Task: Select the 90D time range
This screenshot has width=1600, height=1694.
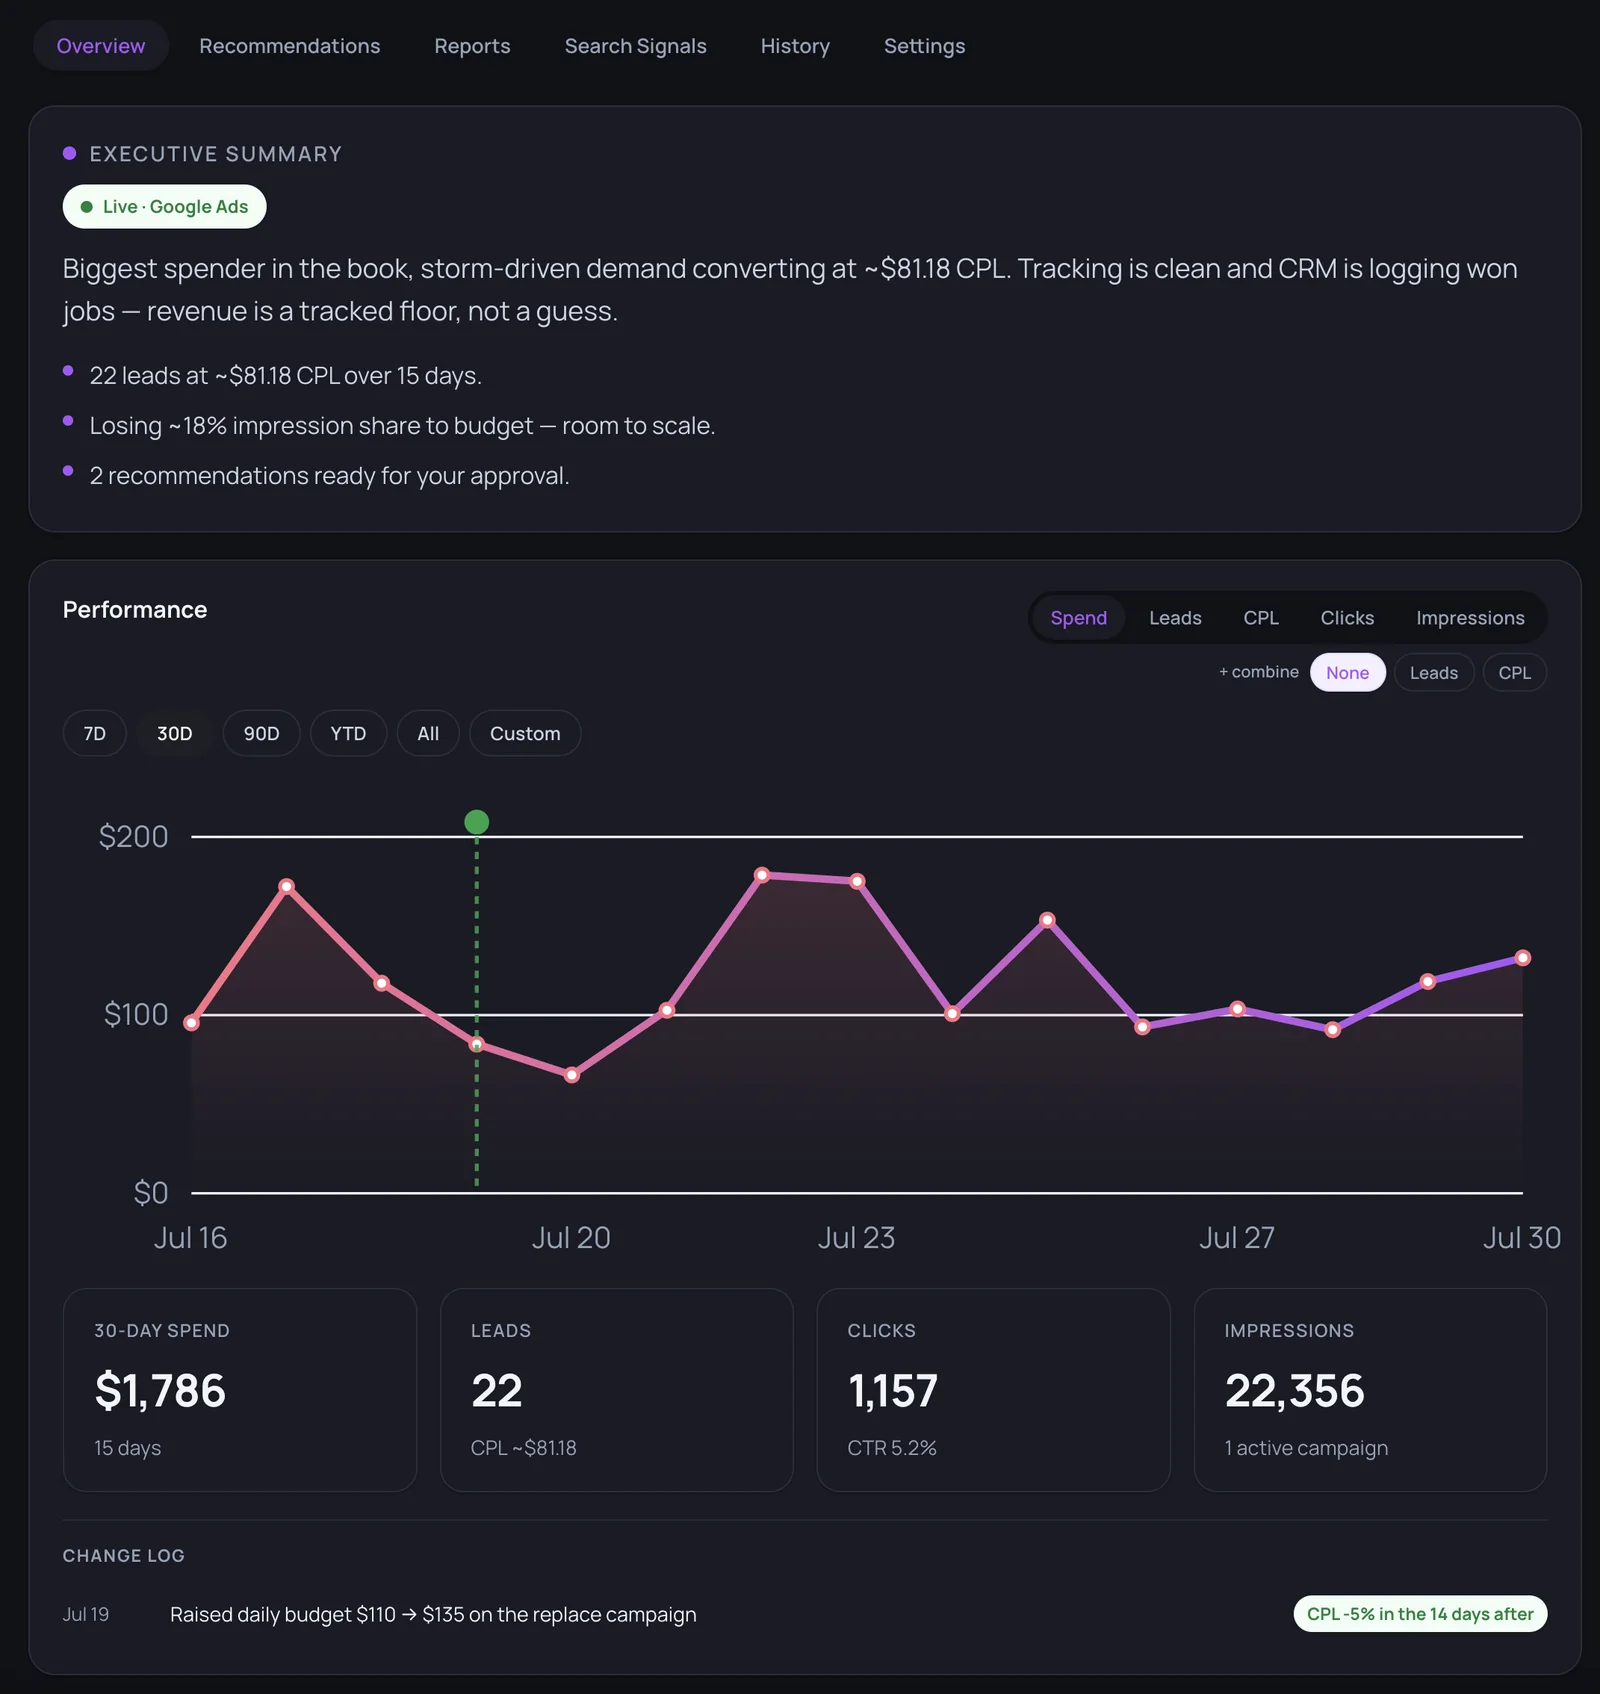Action: (x=261, y=734)
